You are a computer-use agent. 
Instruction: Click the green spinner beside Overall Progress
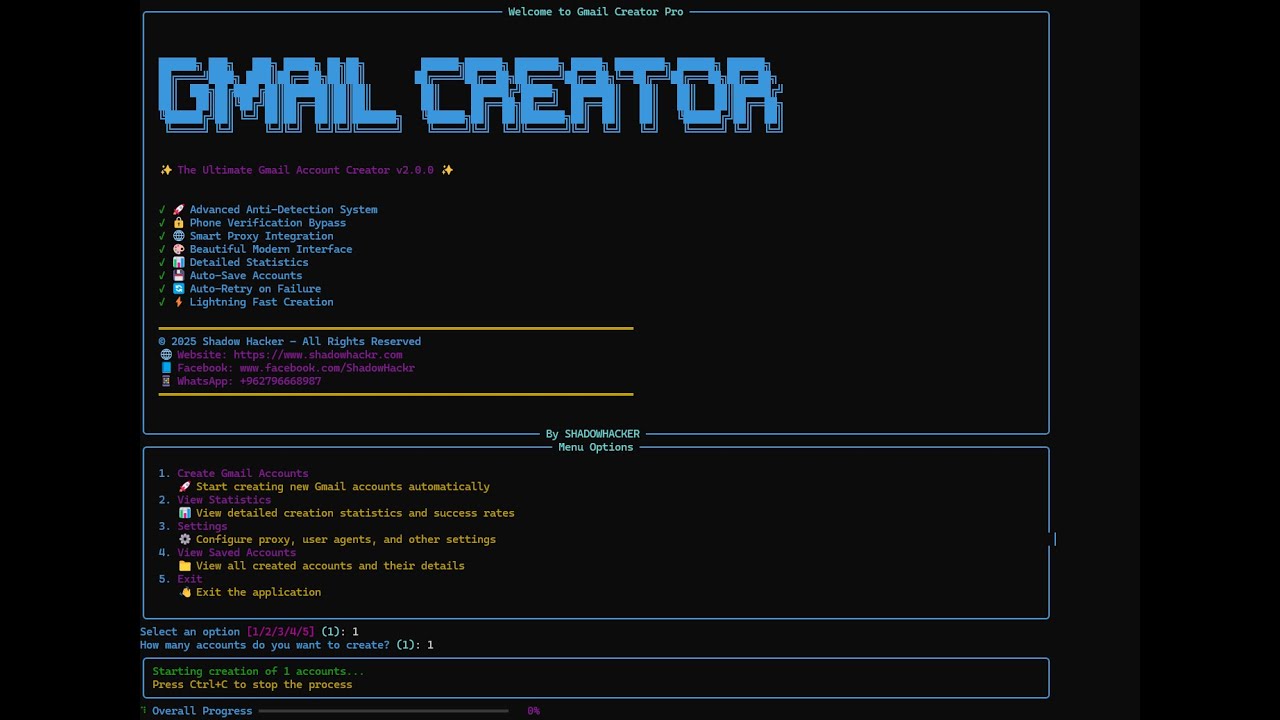143,711
